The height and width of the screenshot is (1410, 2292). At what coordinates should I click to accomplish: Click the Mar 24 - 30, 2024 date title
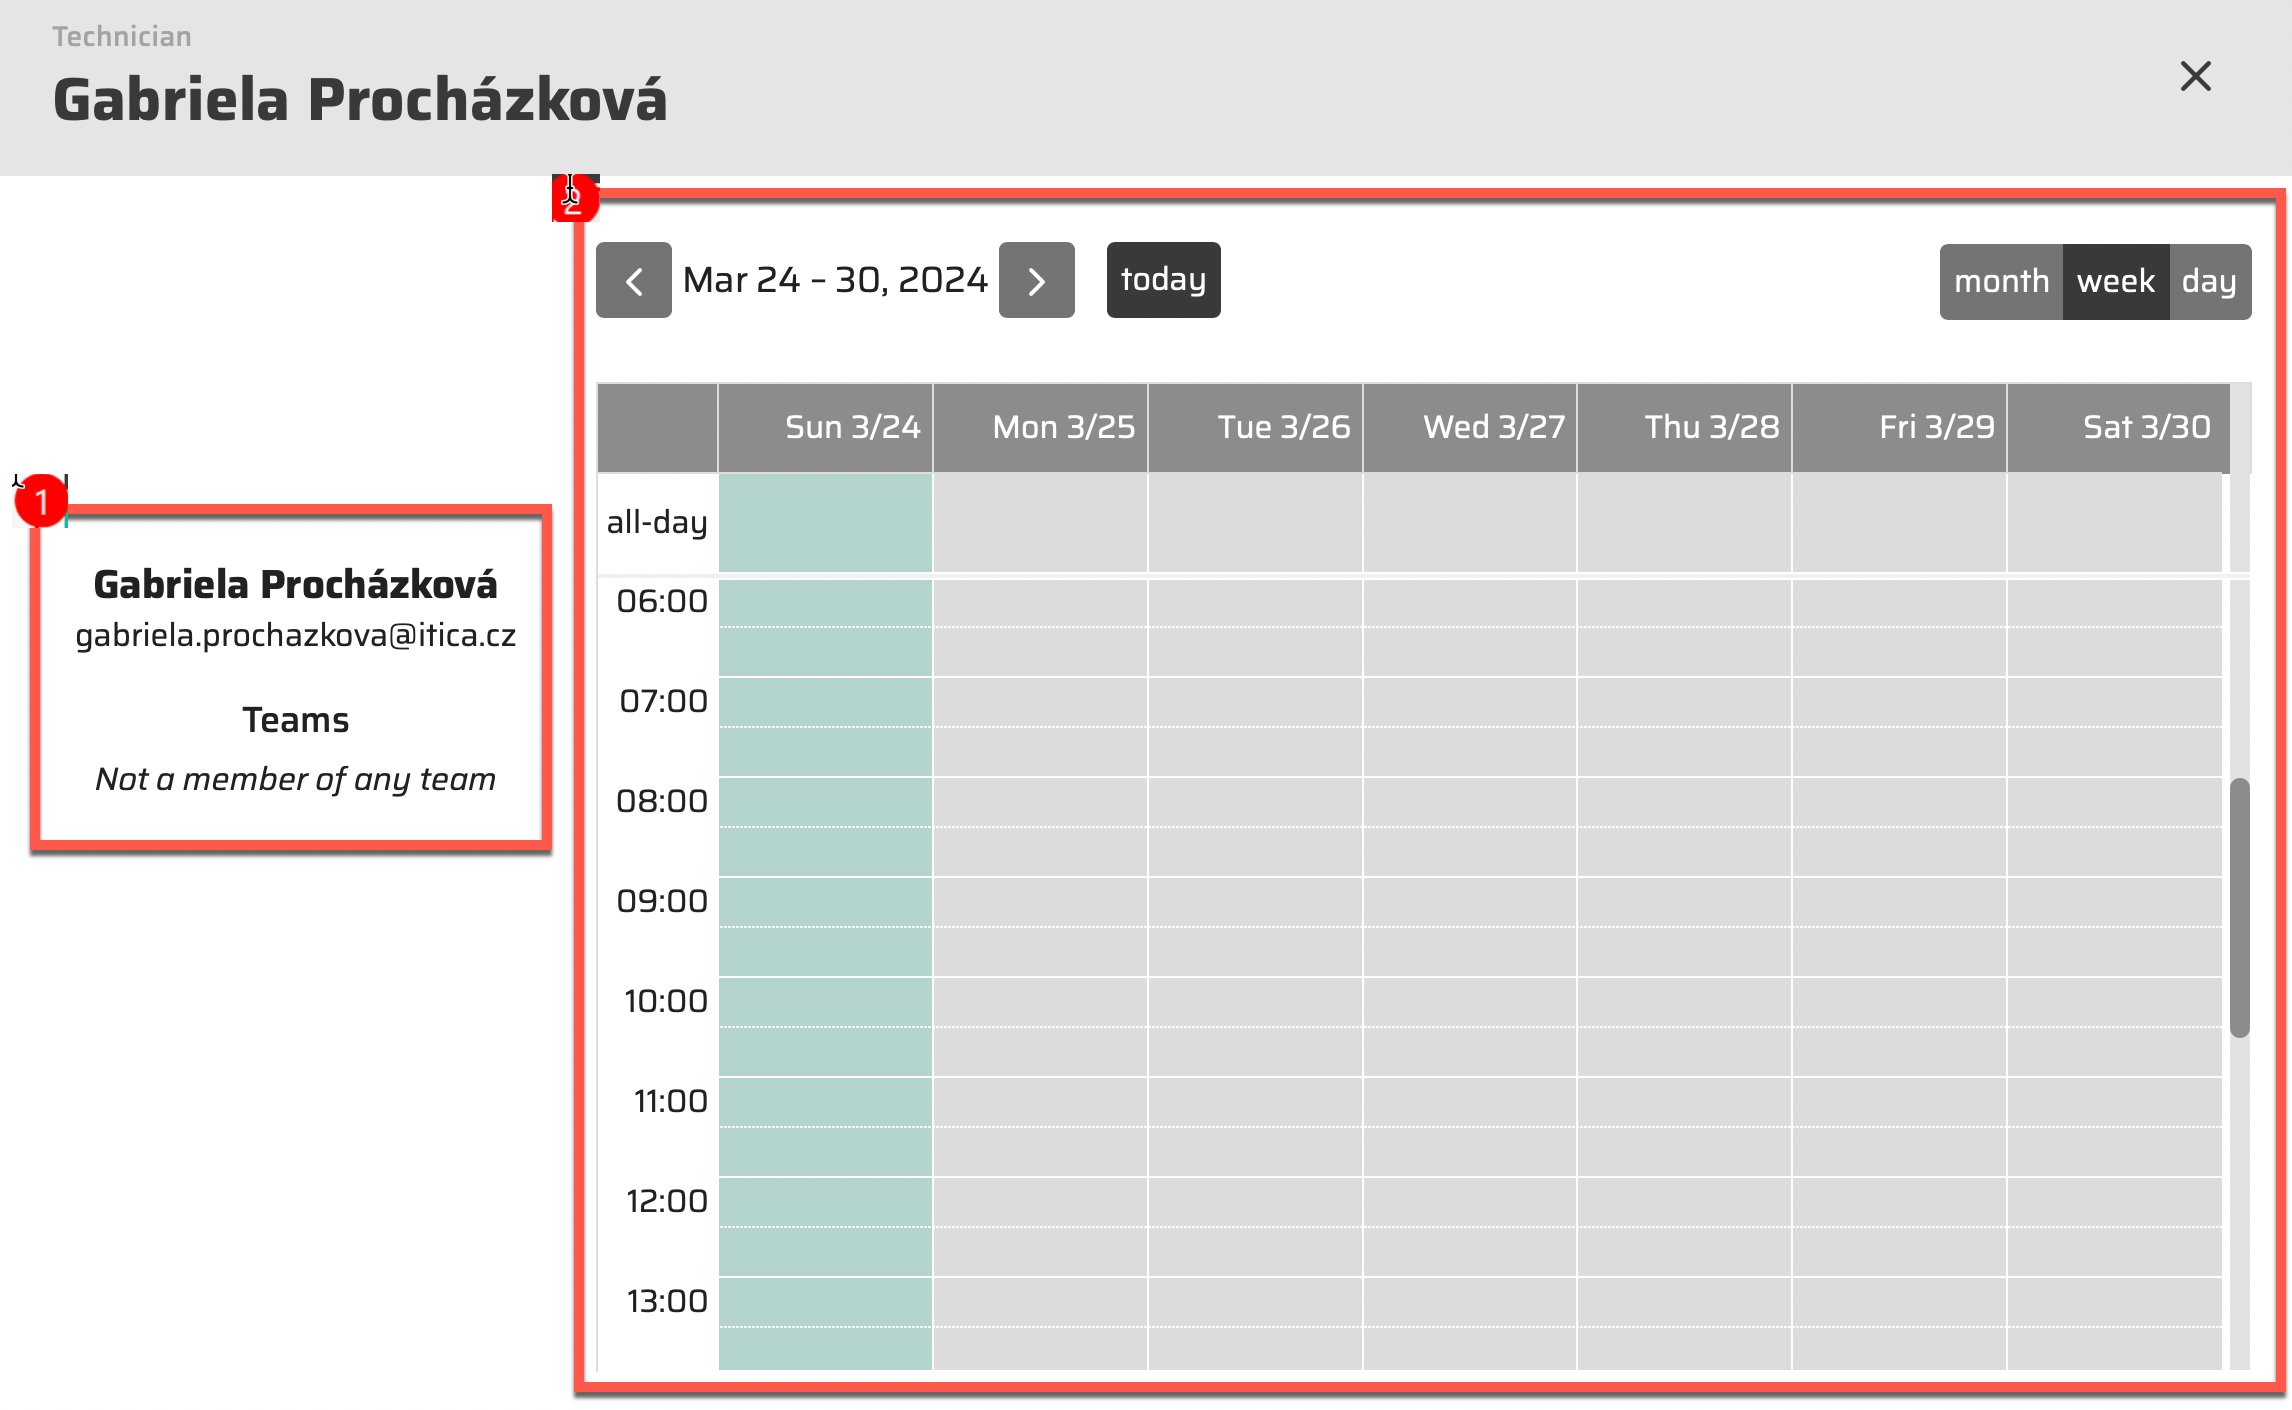(x=835, y=280)
